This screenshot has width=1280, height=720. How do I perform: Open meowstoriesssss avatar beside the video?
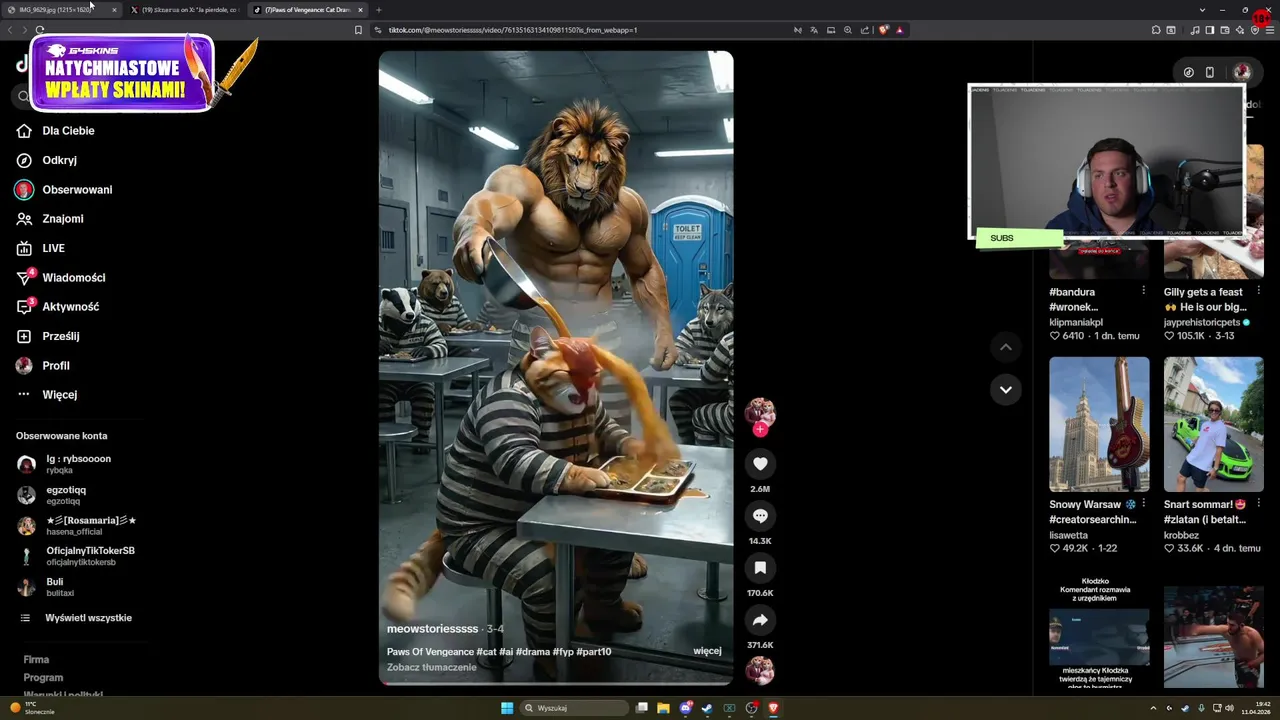(760, 411)
